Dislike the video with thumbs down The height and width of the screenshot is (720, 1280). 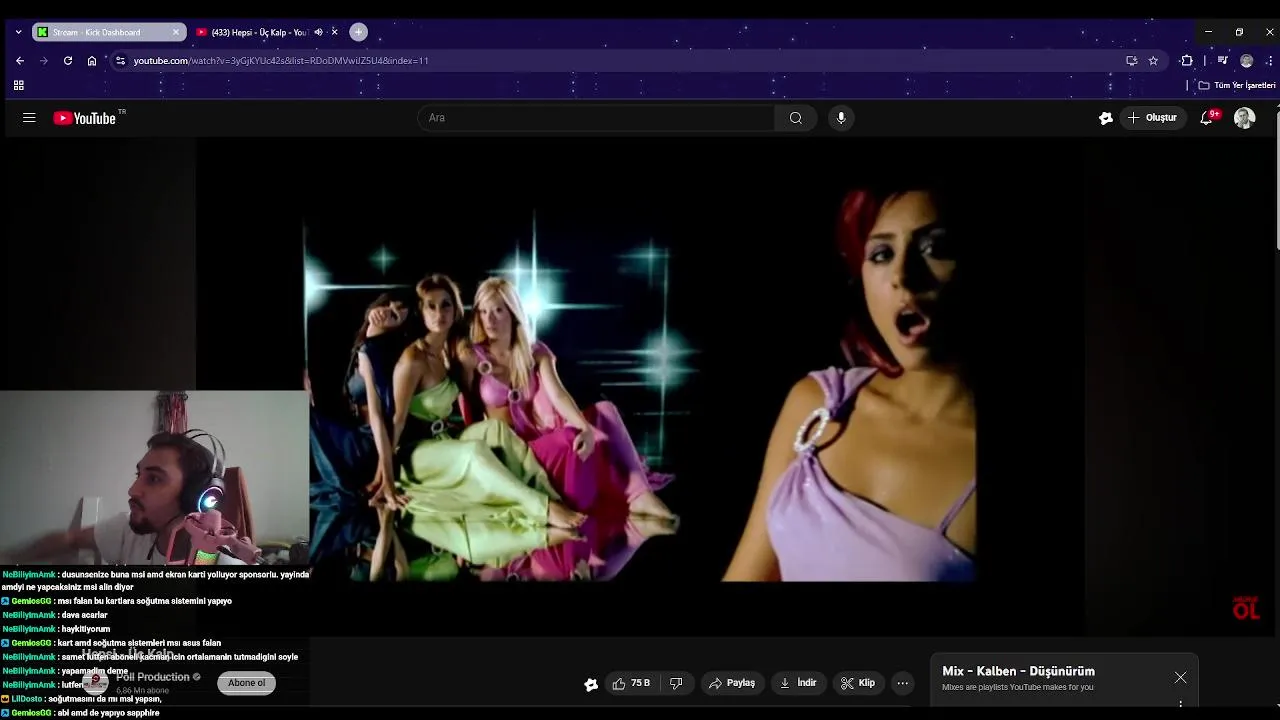pos(676,683)
